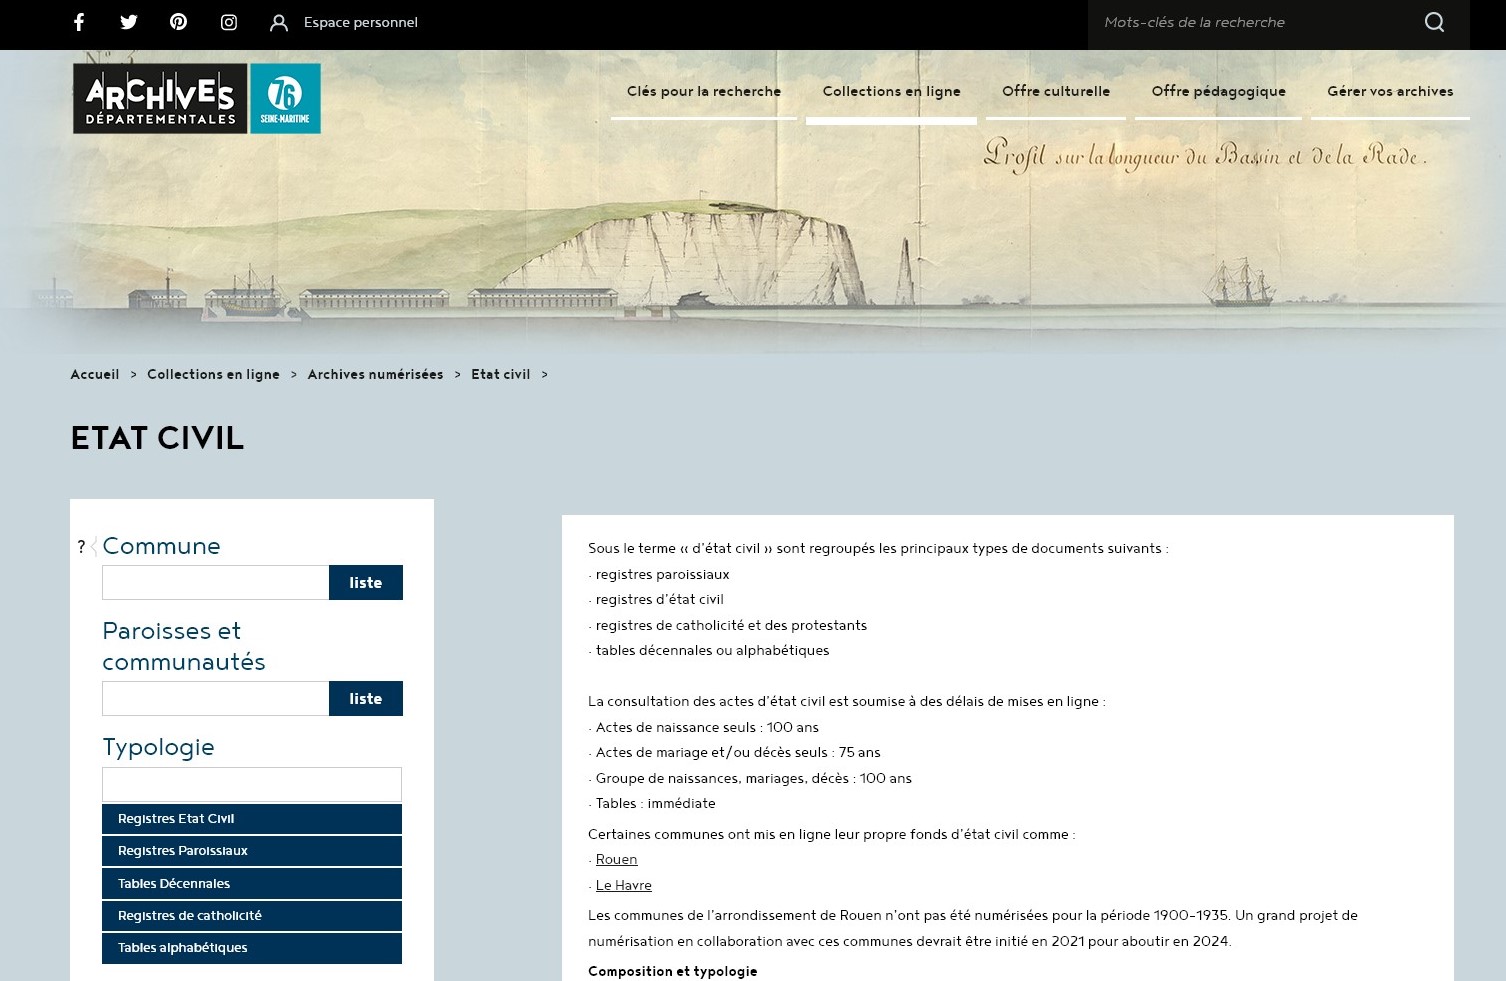Show the Commune liste
This screenshot has height=981, width=1506.
(366, 583)
